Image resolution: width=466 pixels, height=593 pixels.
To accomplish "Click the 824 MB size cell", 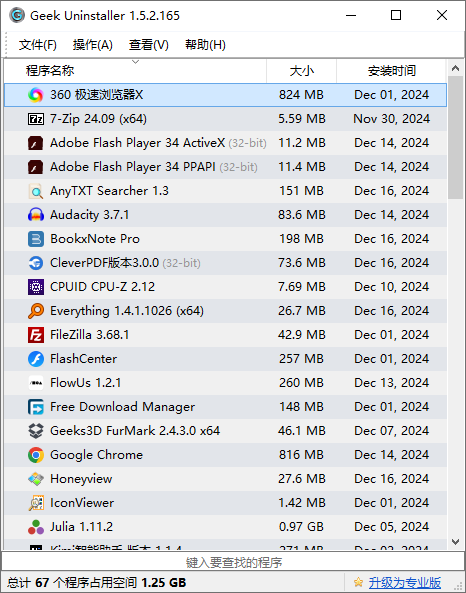I will click(x=301, y=95).
